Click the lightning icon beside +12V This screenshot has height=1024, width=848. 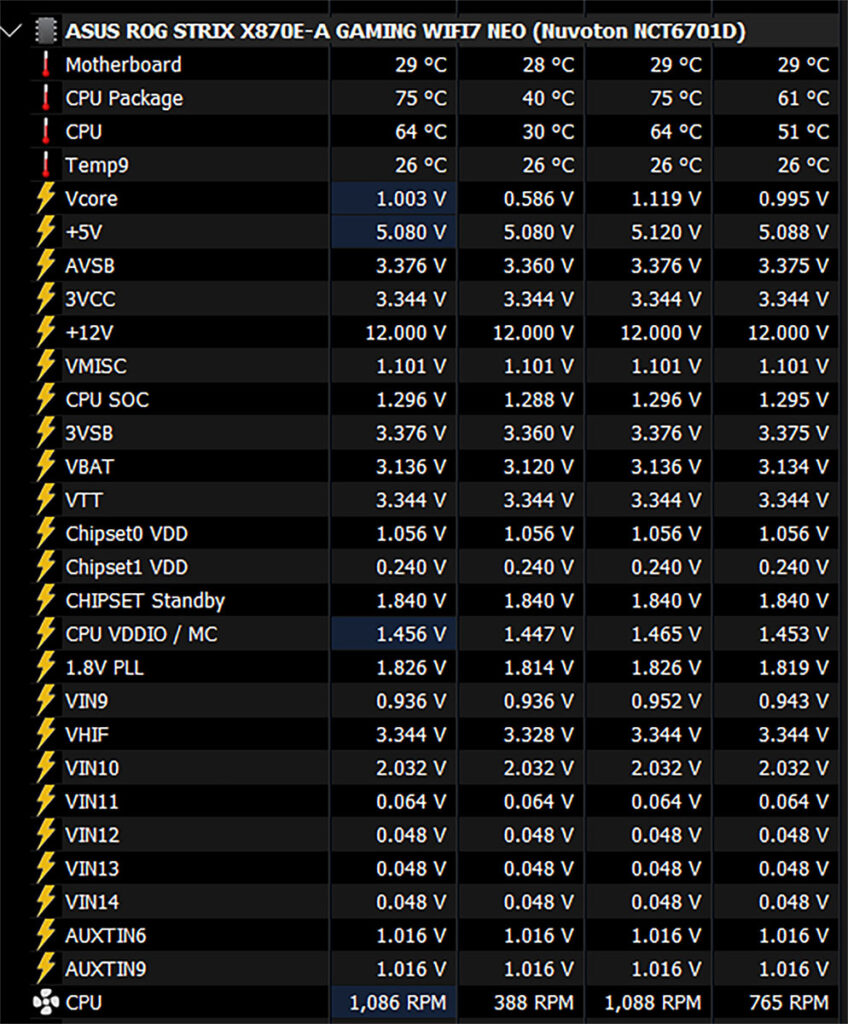pyautogui.click(x=45, y=332)
